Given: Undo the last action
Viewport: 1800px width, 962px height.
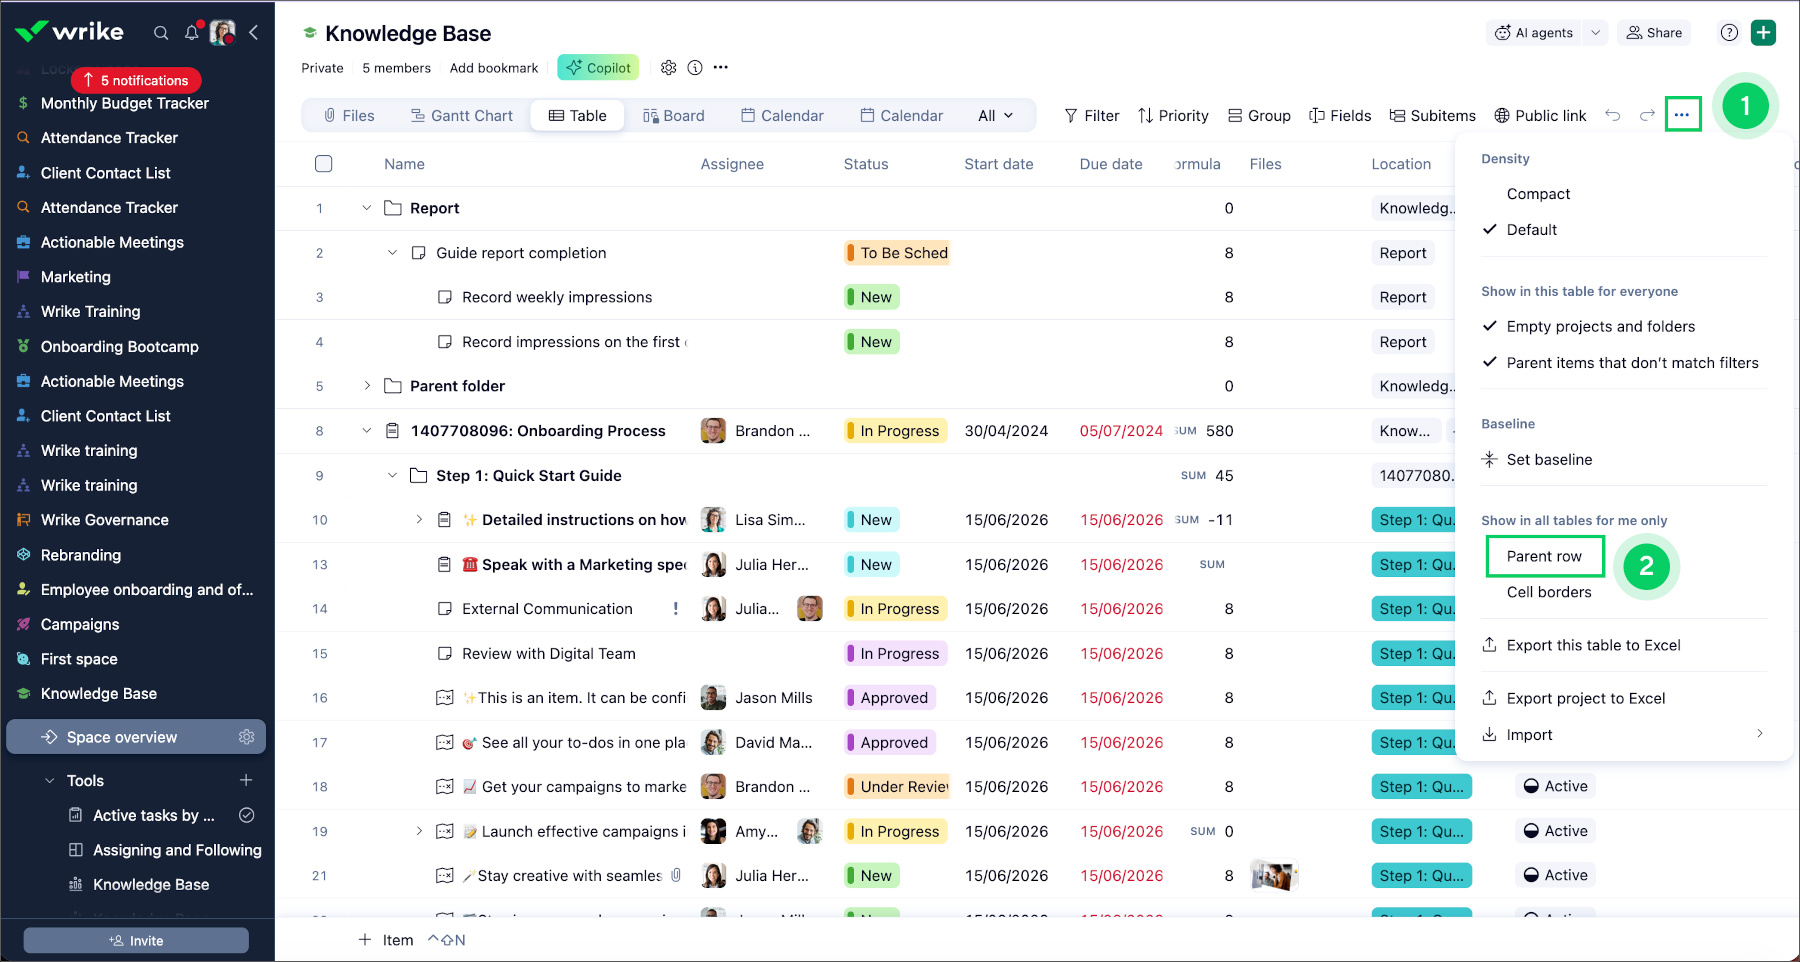Looking at the screenshot, I should tap(1613, 116).
